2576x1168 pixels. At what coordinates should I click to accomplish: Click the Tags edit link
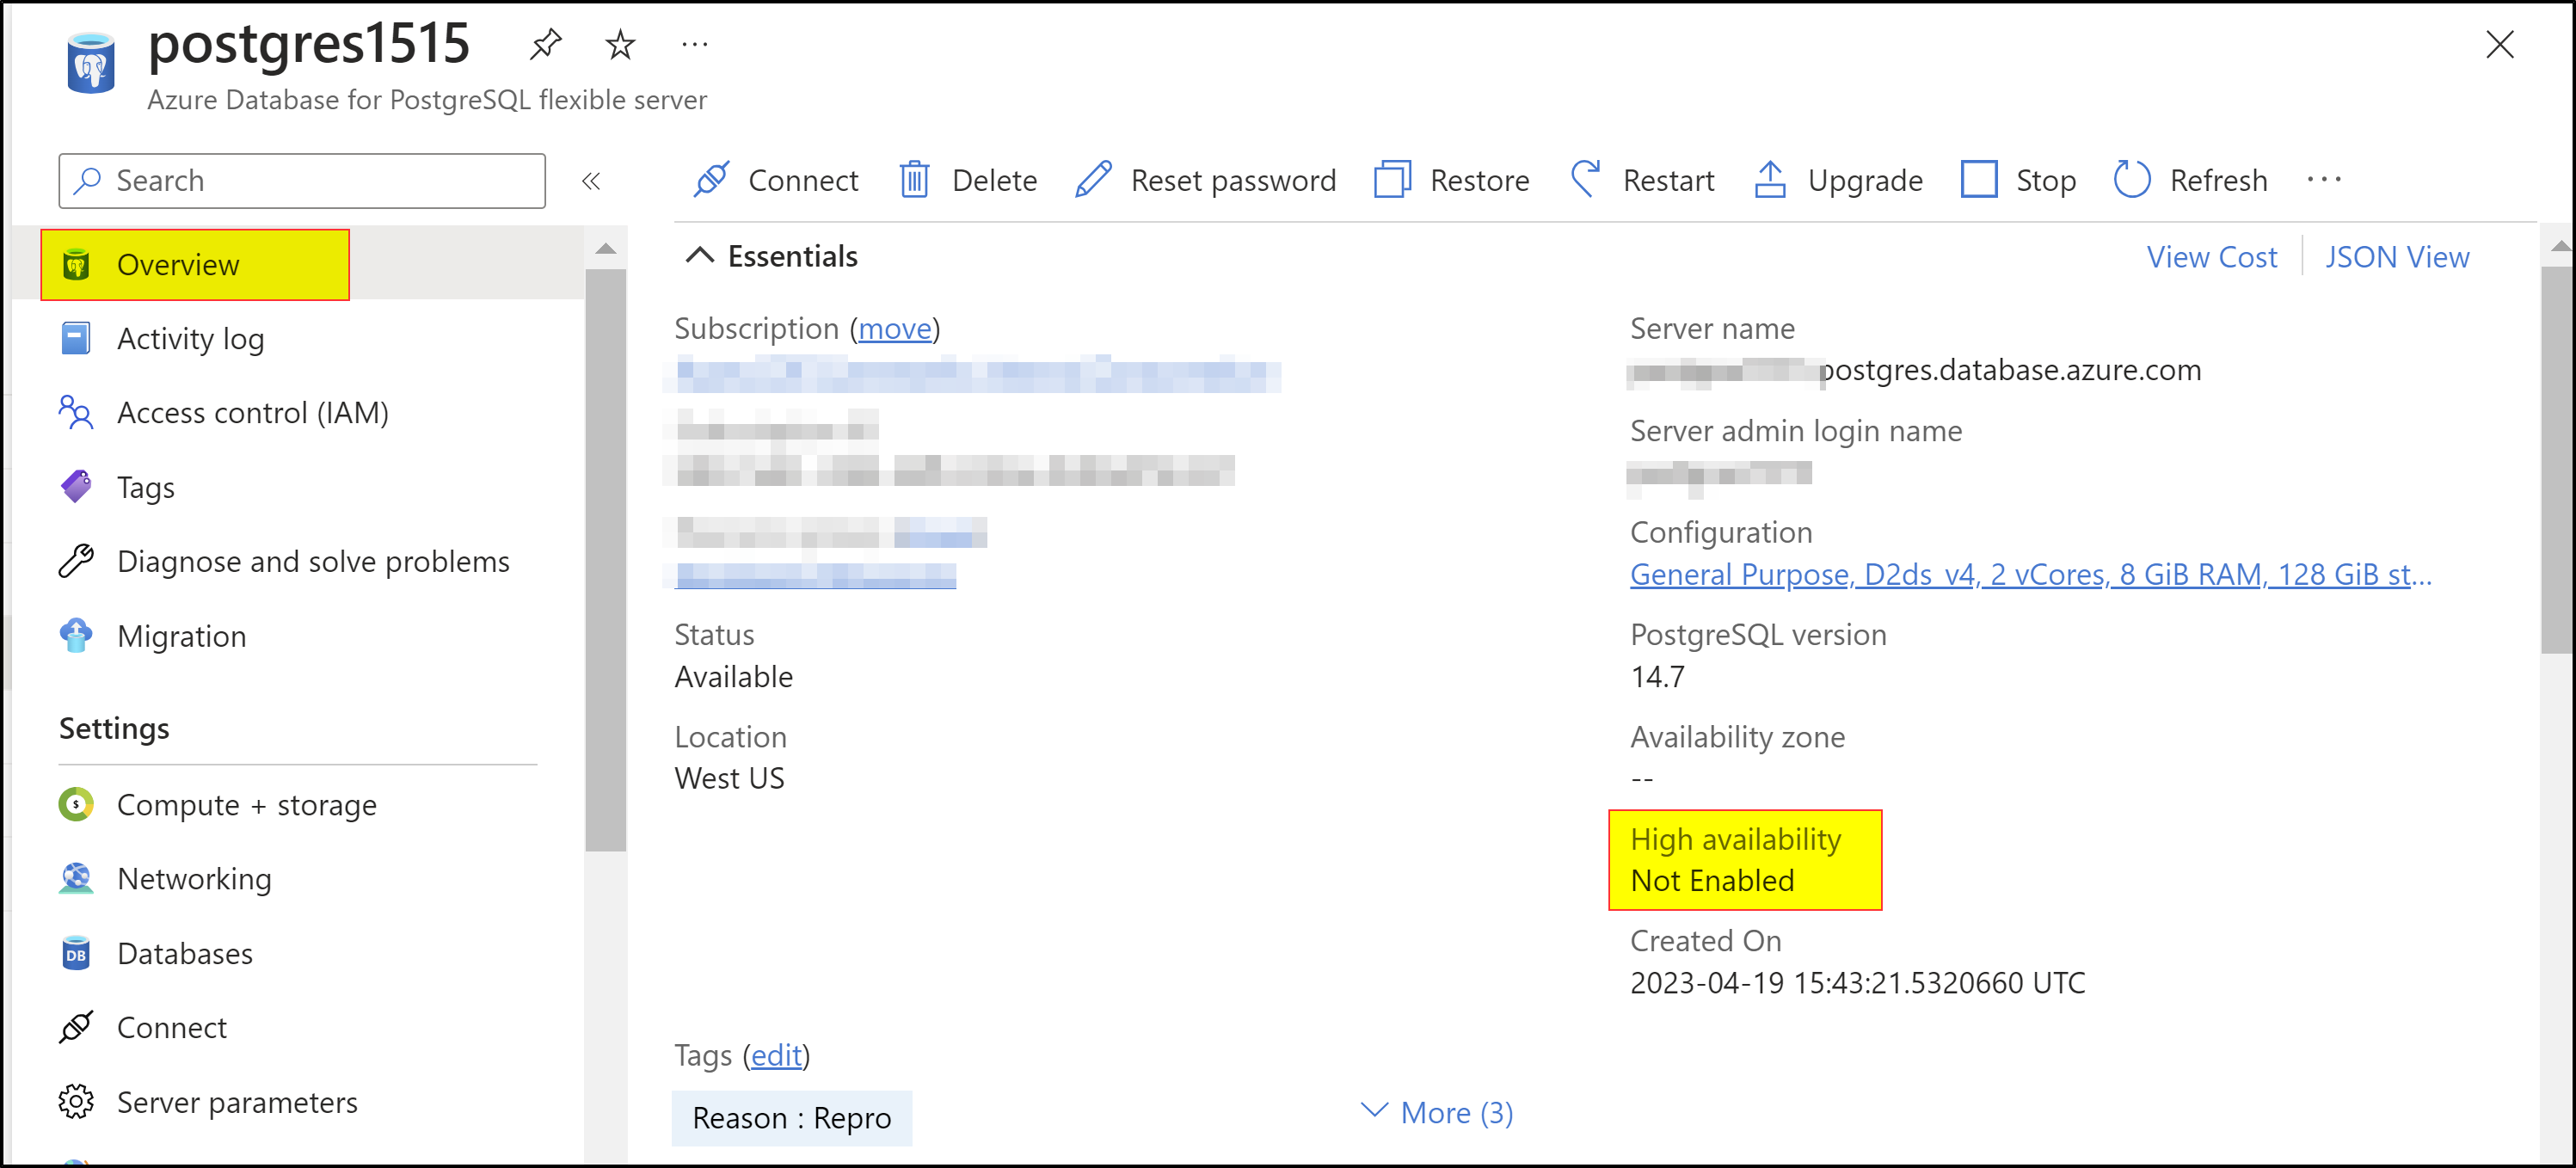click(x=776, y=1056)
